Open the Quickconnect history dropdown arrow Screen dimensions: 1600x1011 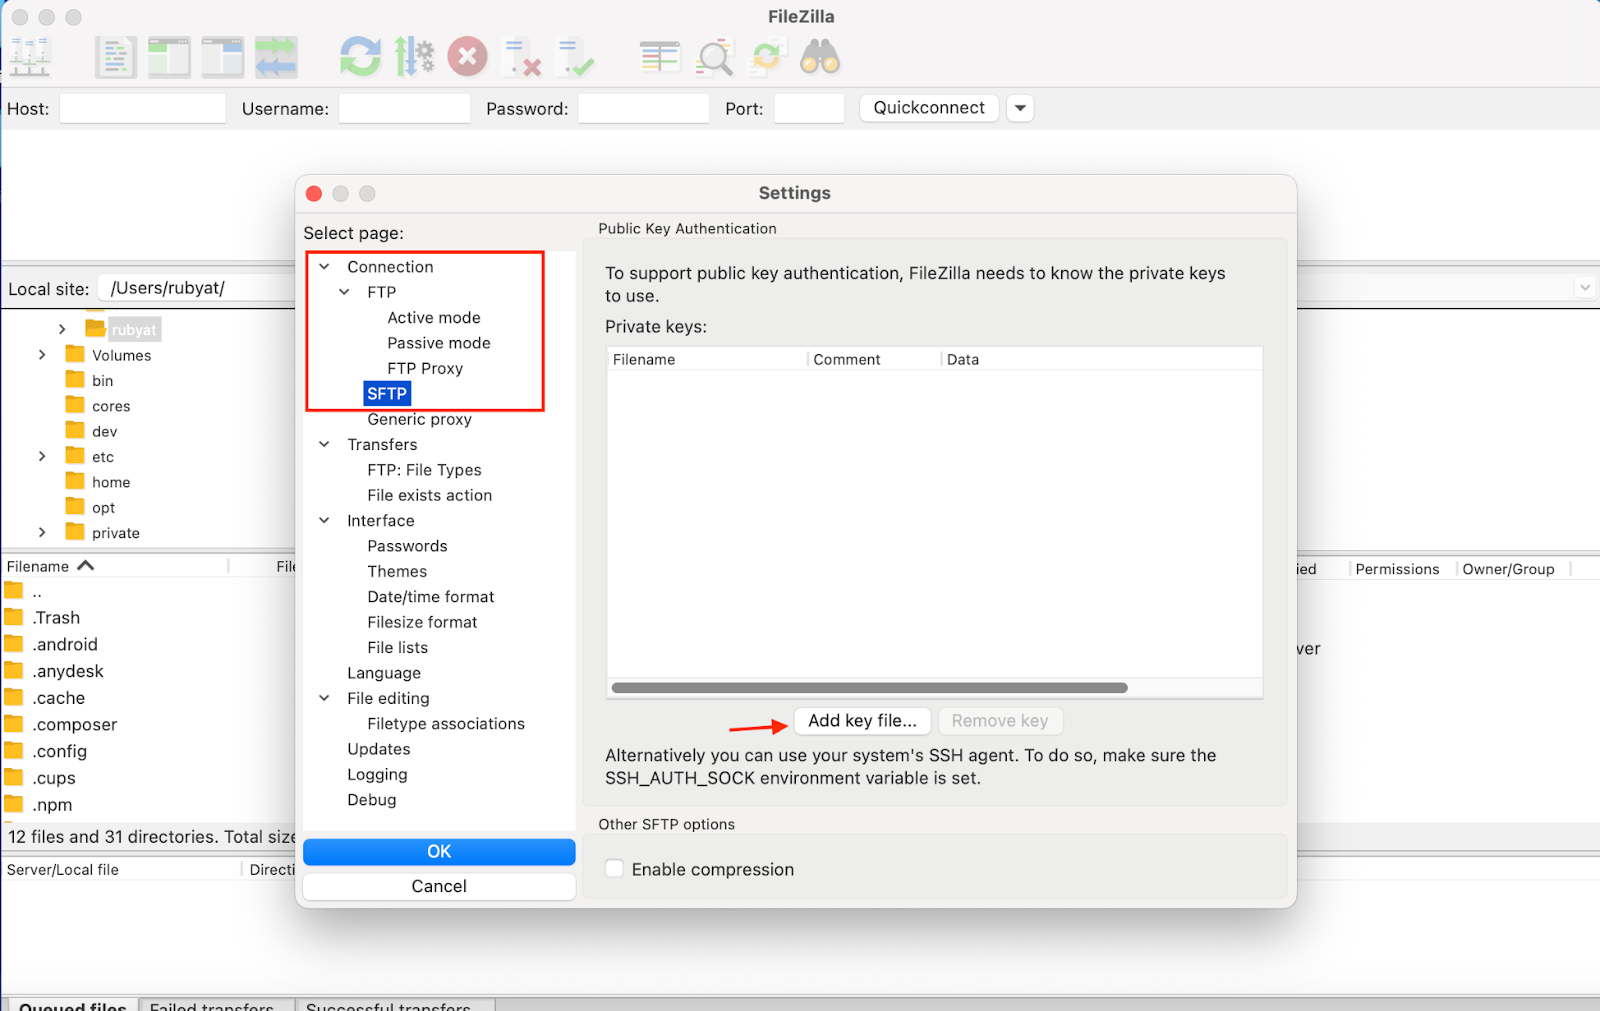pyautogui.click(x=1020, y=108)
